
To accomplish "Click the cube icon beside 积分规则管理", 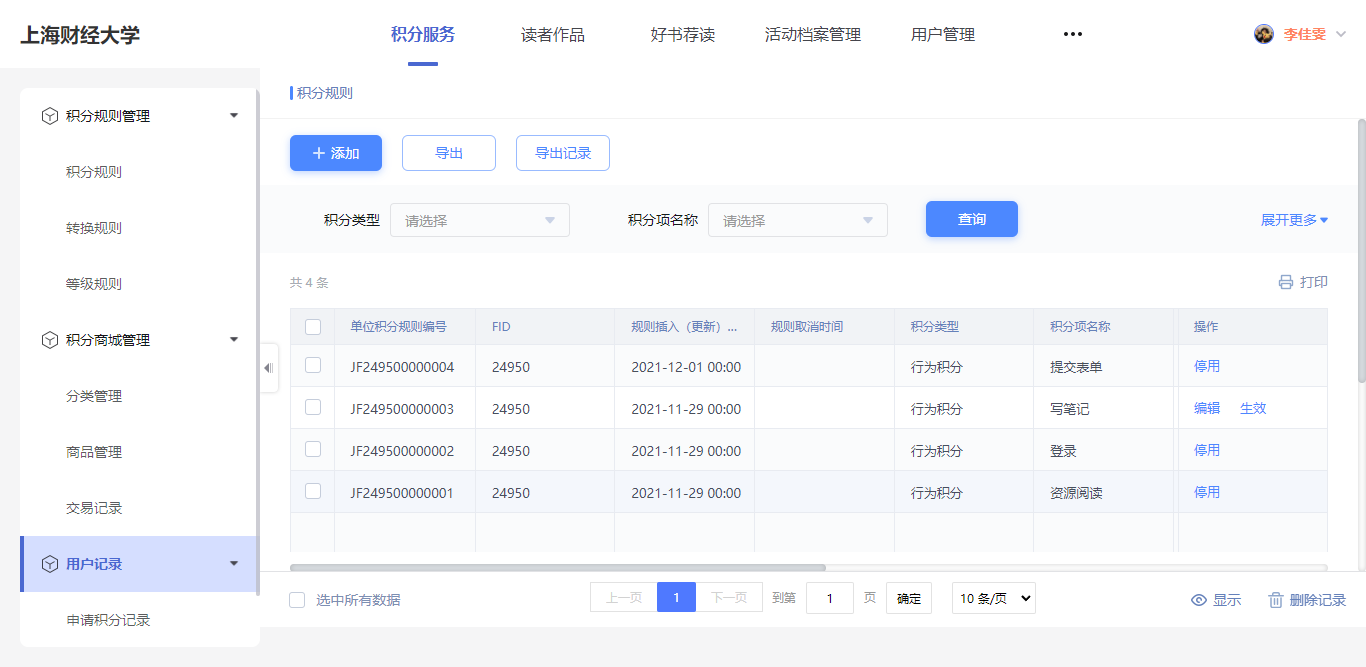I will [x=49, y=116].
